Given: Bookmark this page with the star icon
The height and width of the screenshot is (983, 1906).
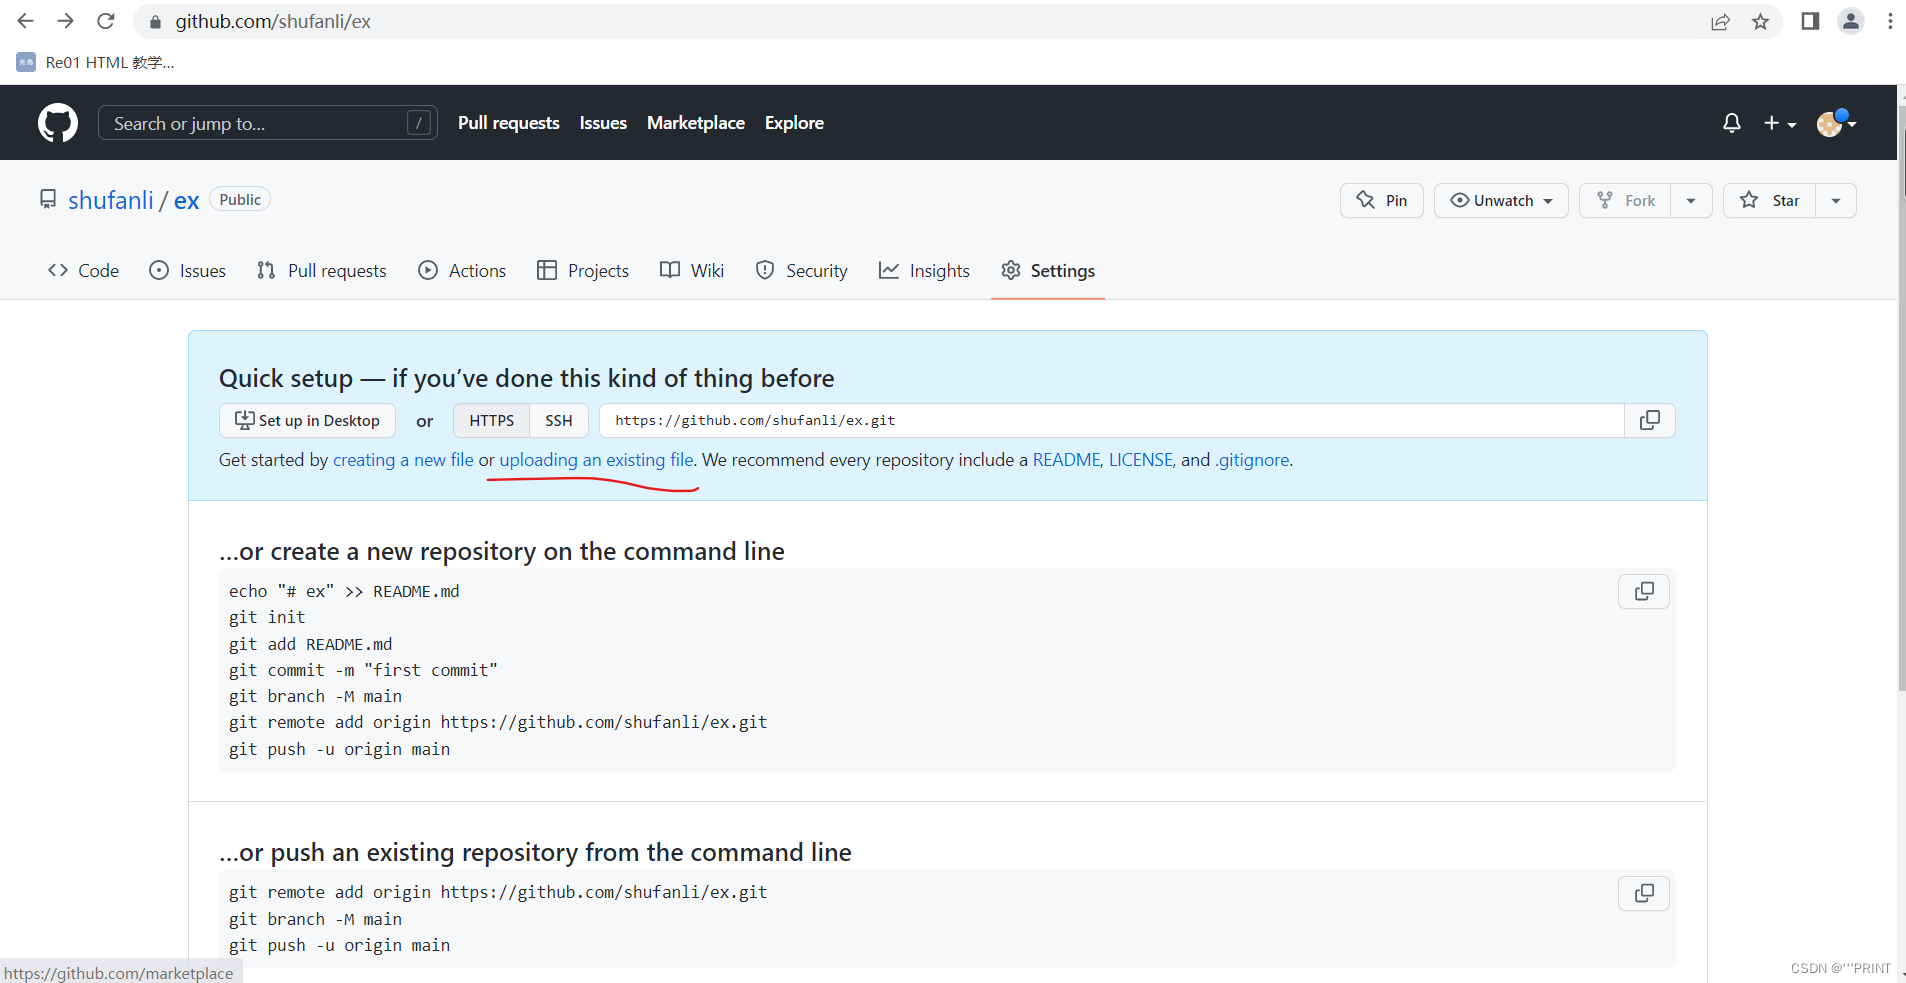Looking at the screenshot, I should (1760, 22).
